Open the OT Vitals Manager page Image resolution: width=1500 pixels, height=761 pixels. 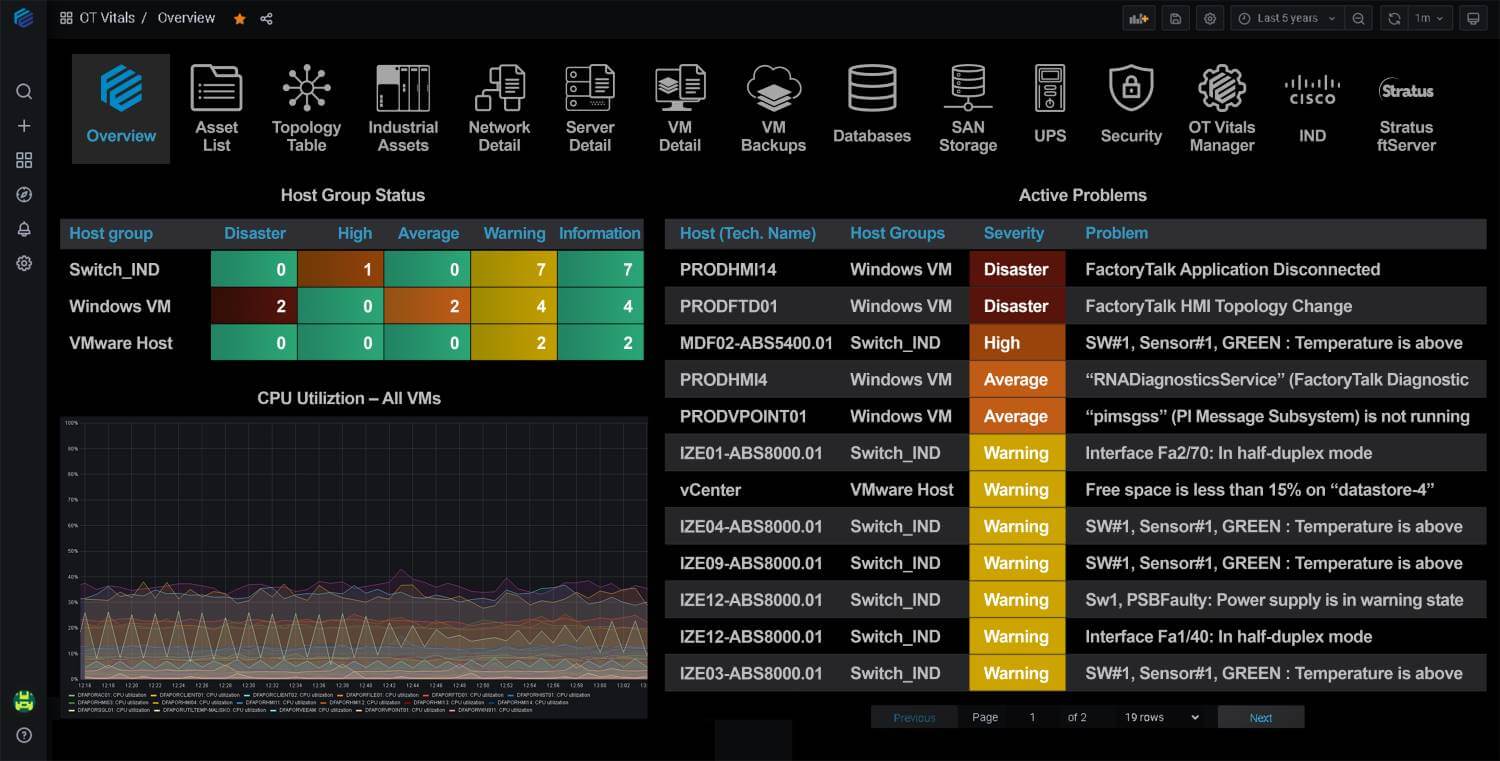(x=1222, y=108)
